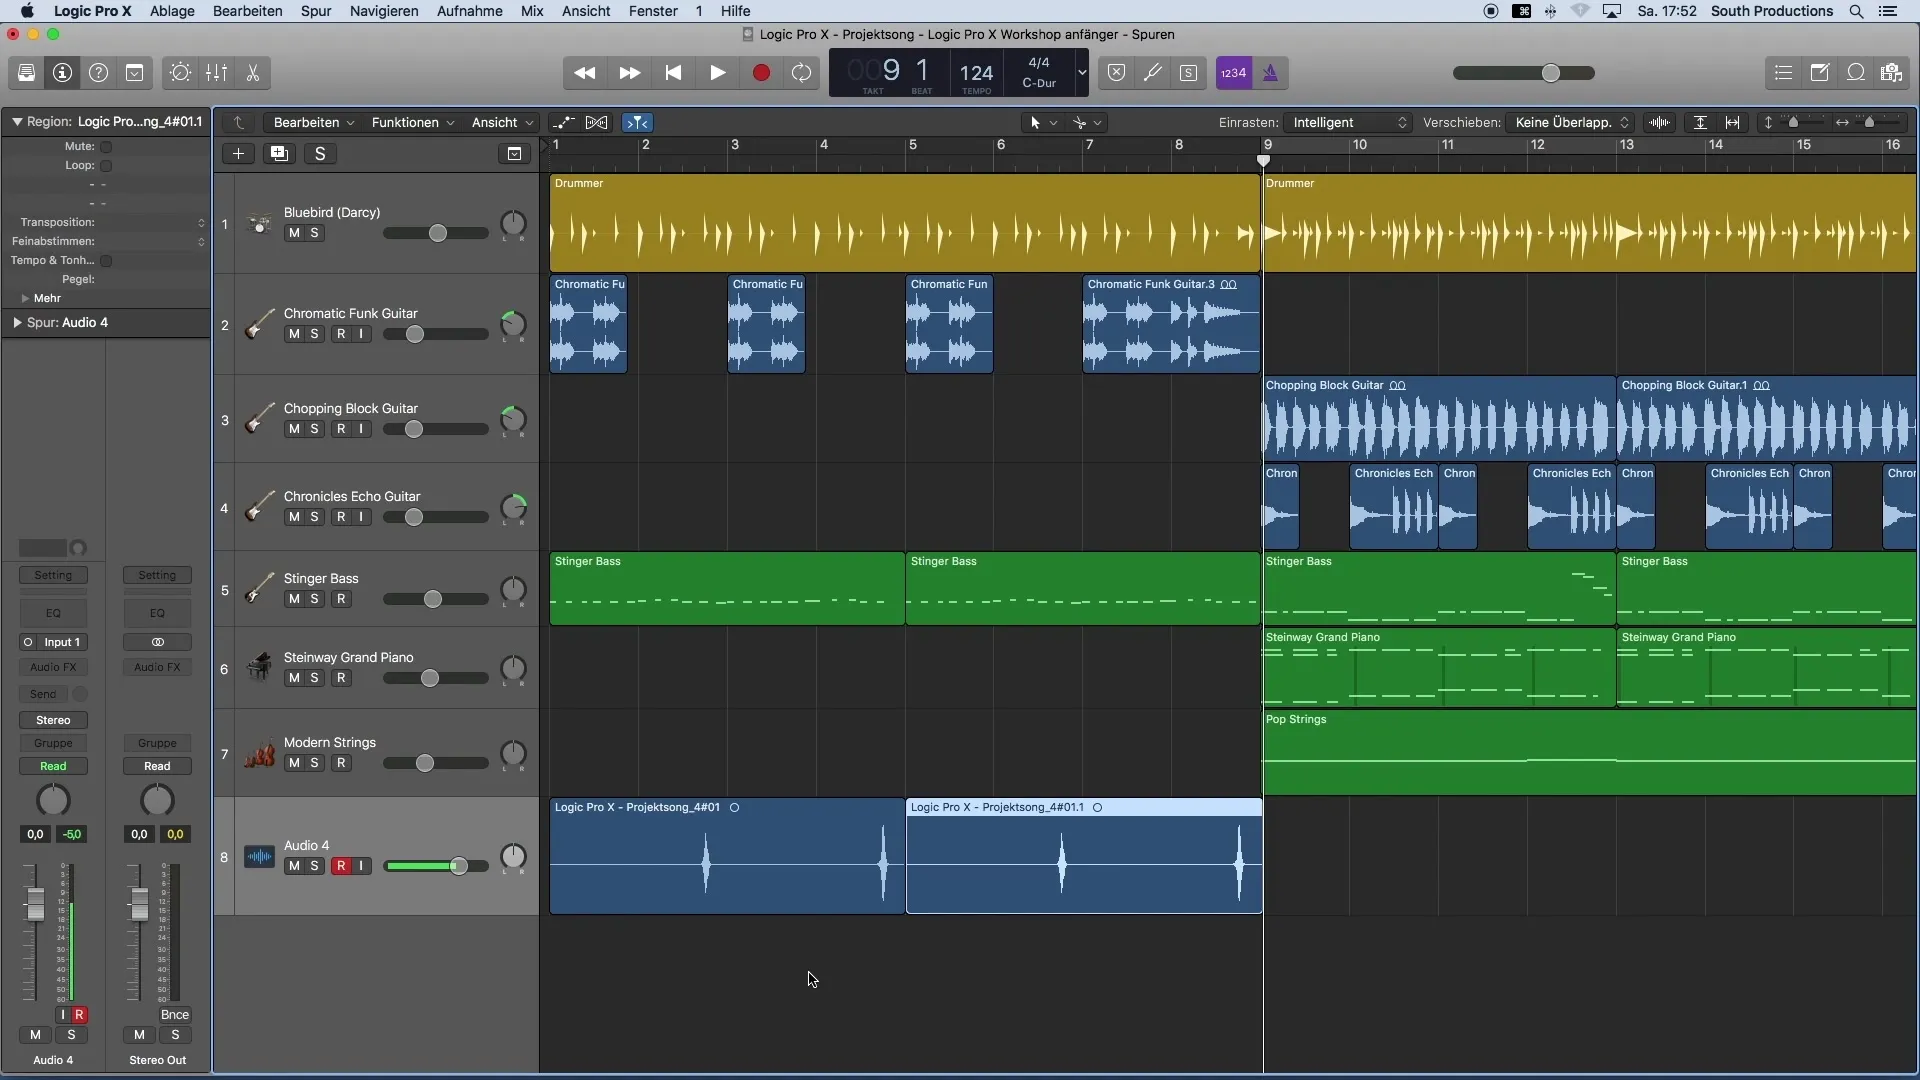Open the Einrasten Intelligent dropdown
Image resolution: width=1920 pixels, height=1080 pixels.
[x=1348, y=122]
